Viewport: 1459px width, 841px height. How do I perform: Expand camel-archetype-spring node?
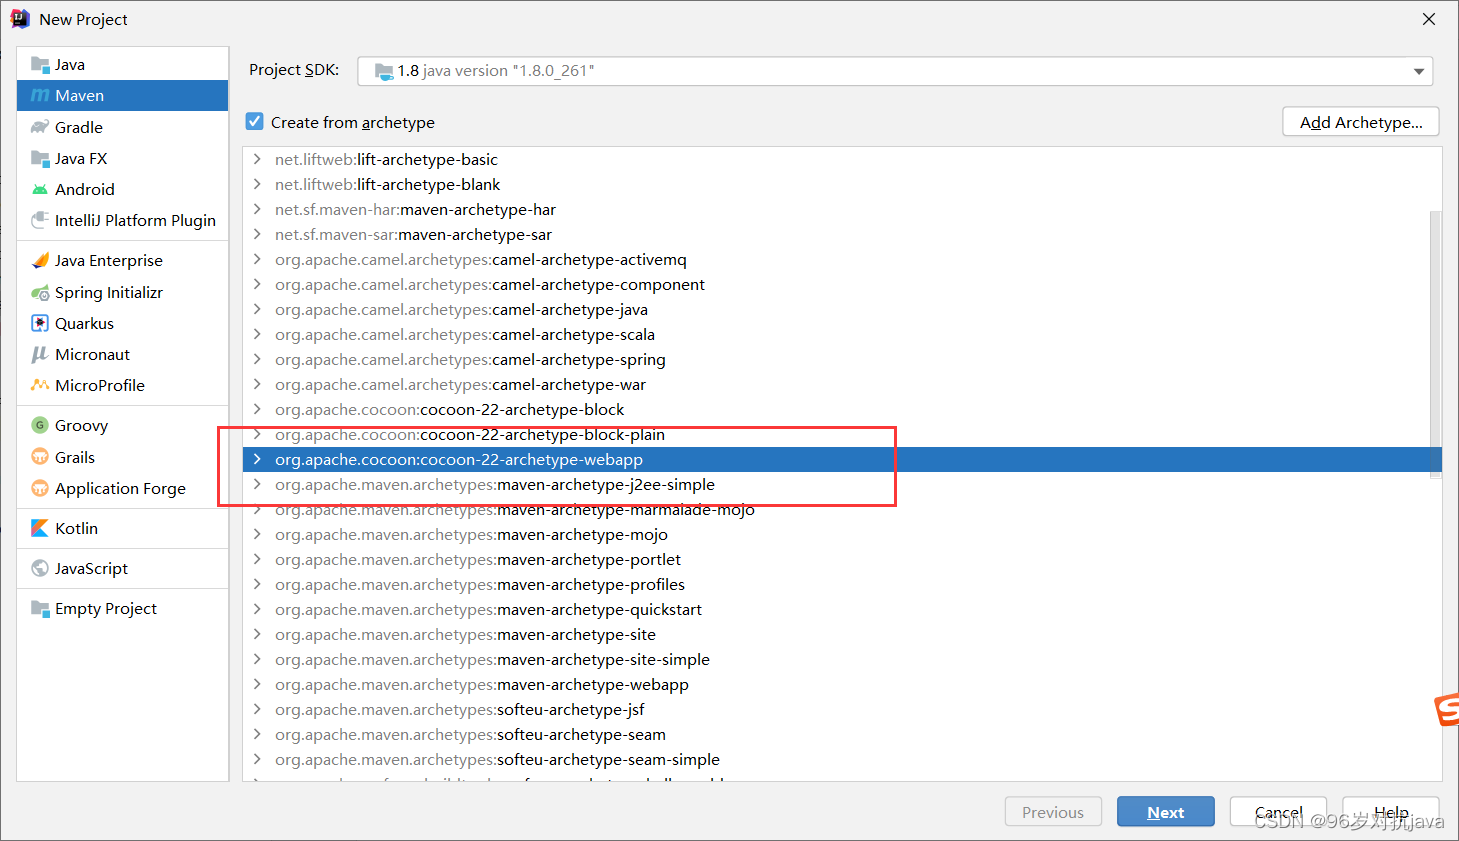pyautogui.click(x=257, y=359)
